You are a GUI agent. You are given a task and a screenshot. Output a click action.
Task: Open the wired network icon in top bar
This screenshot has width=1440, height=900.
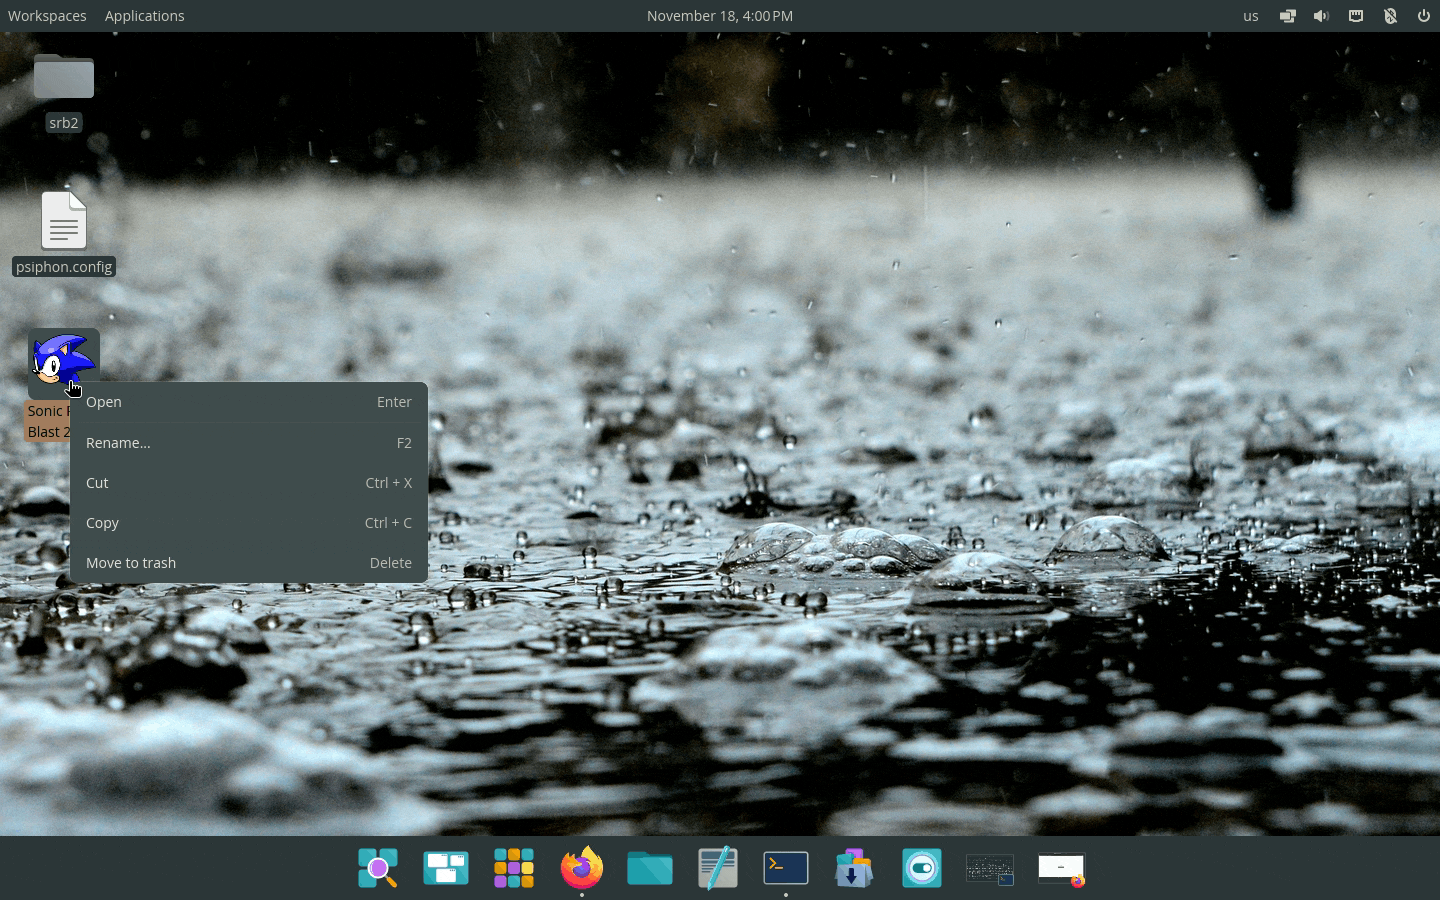point(1356,16)
